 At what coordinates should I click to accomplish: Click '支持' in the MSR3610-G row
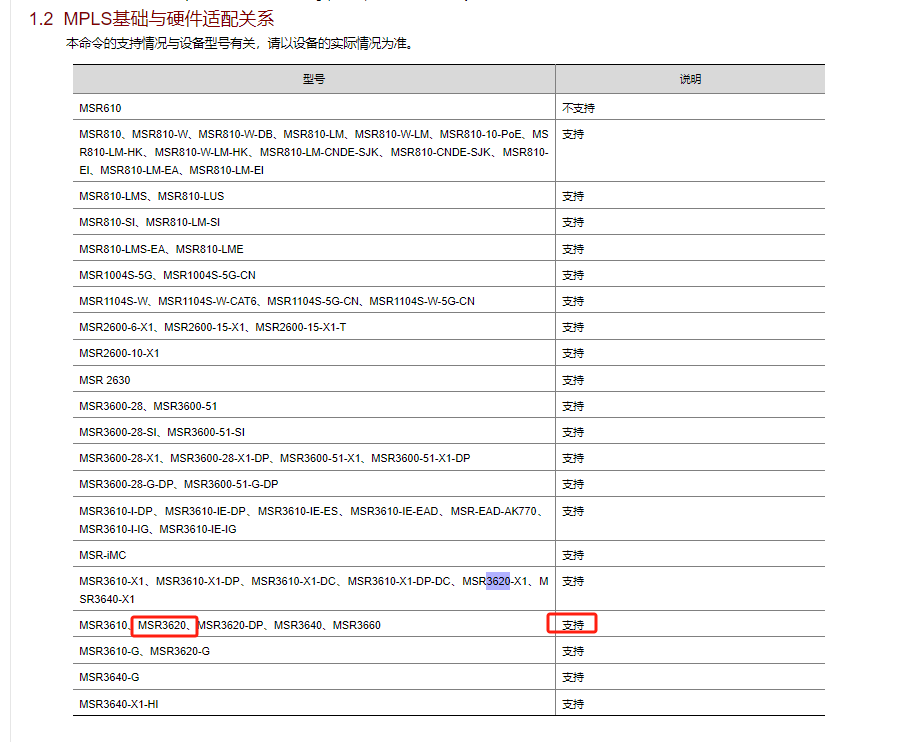tap(573, 651)
